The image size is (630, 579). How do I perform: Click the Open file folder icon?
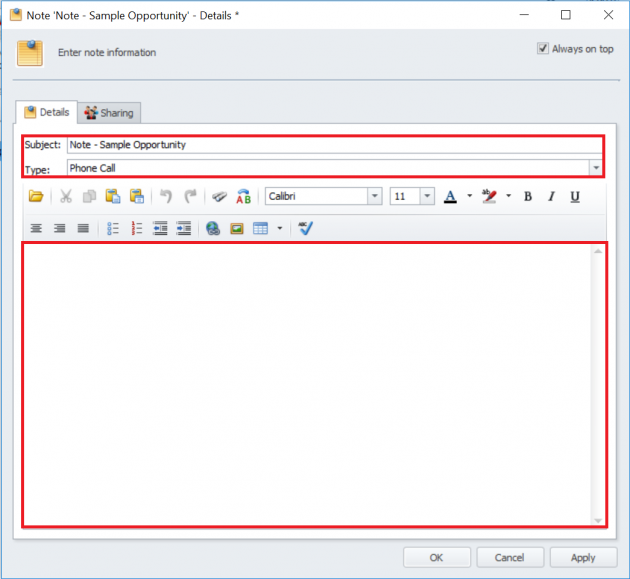36,197
